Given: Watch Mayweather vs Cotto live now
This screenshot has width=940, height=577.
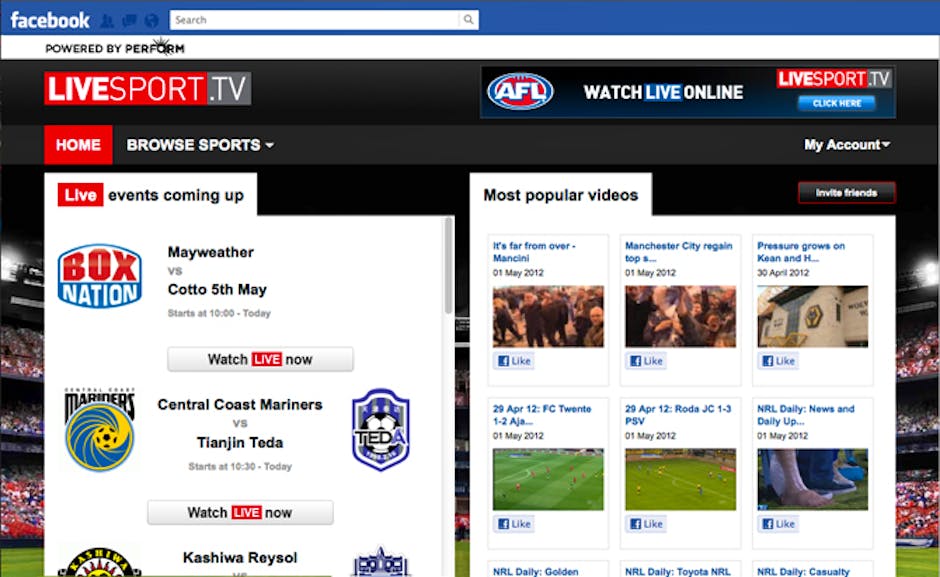Looking at the screenshot, I should point(260,359).
